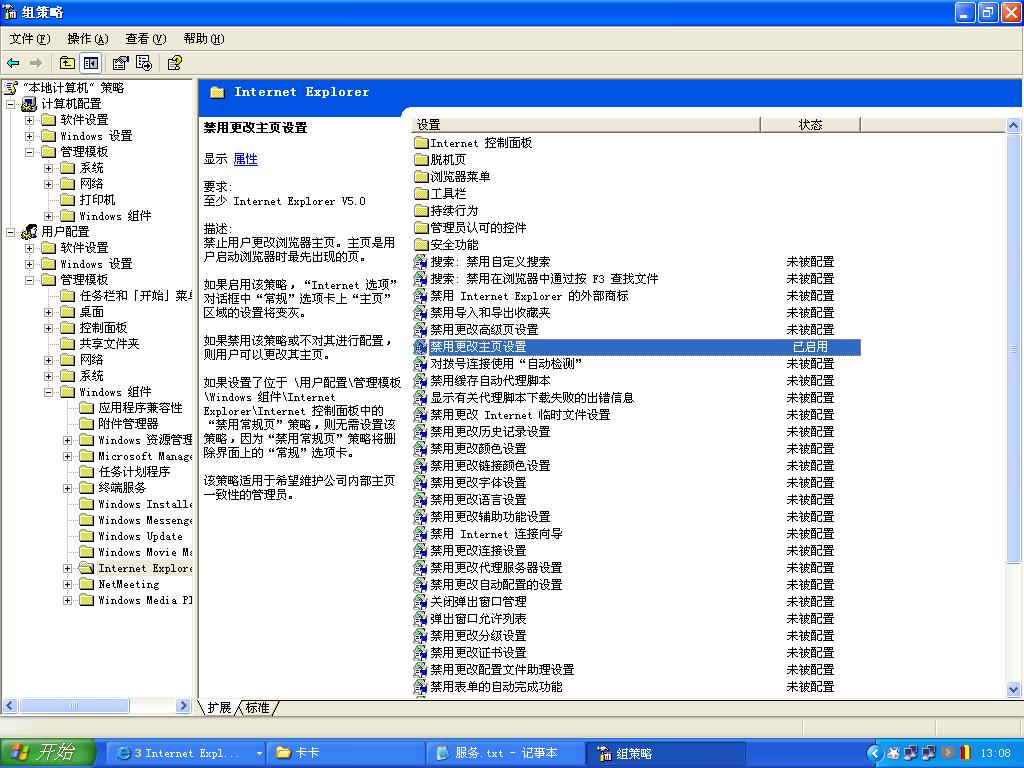Collapse the 用户配置 node
Image resolution: width=1024 pixels, height=768 pixels.
(x=10, y=232)
